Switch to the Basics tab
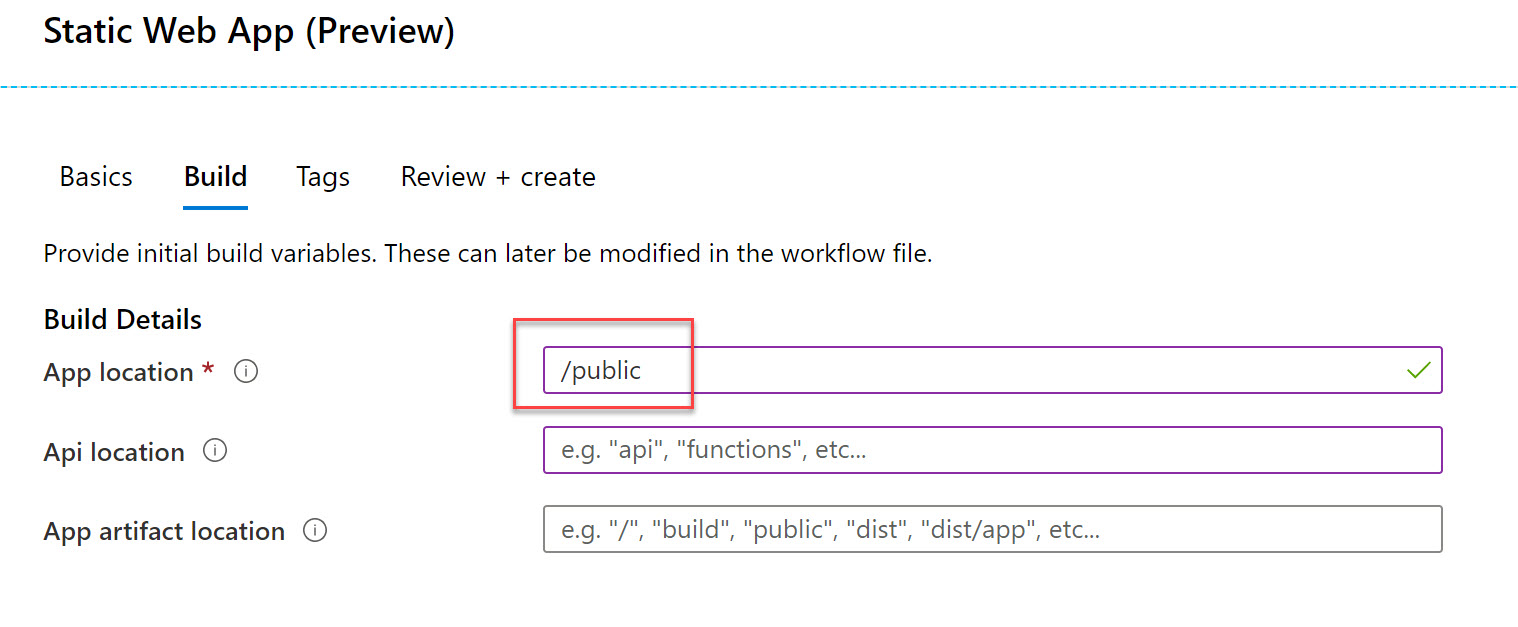The width and height of the screenshot is (1518, 627). point(95,176)
